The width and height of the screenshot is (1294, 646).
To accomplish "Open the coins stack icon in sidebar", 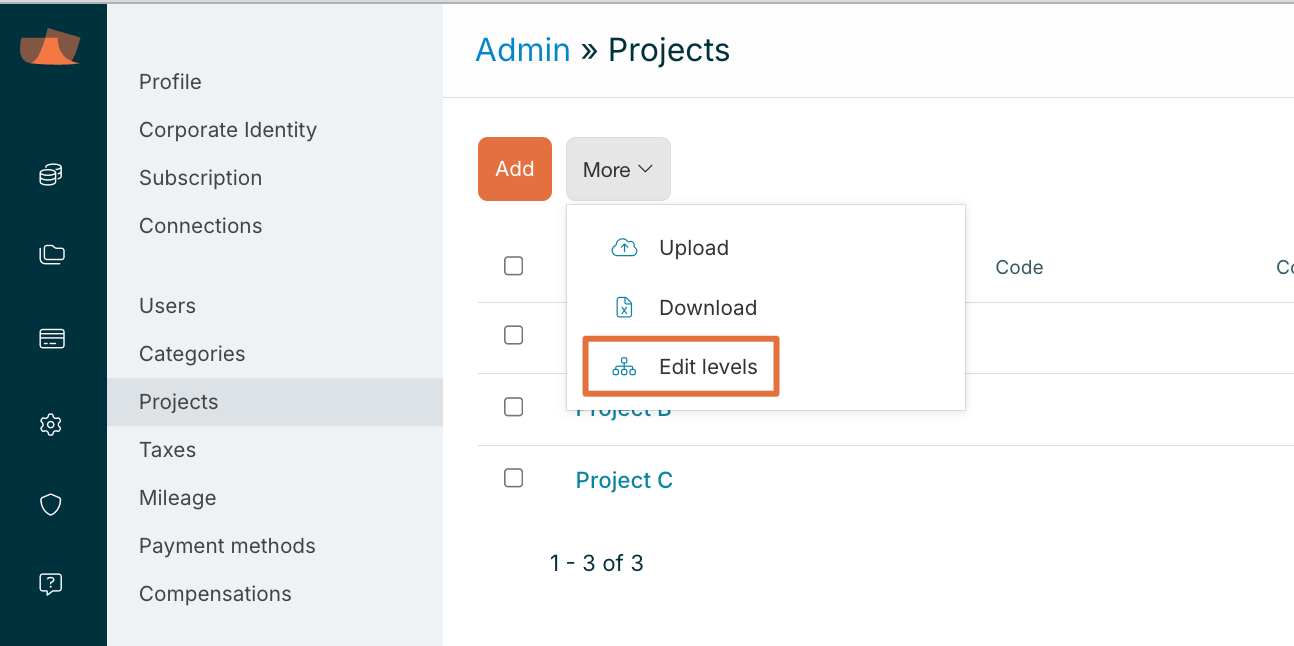I will tap(51, 176).
